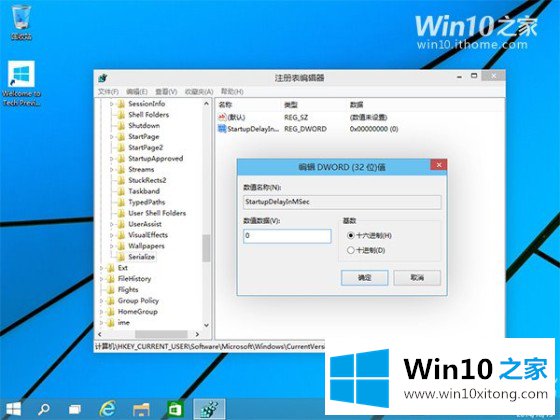Click Cancel button in DWORD dialog
This screenshot has height=420, width=560.
click(x=417, y=278)
